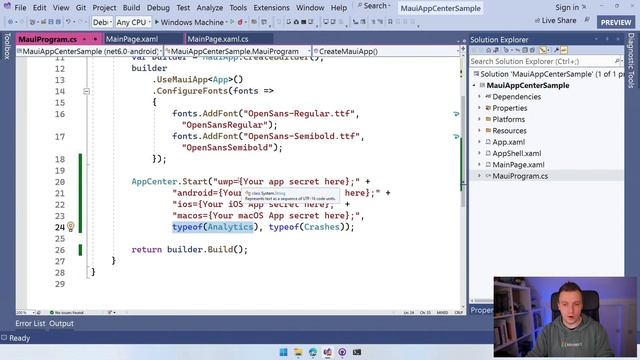This screenshot has height=360, width=640.
Task: Expand the Platforms folder
Action: pos(480,120)
